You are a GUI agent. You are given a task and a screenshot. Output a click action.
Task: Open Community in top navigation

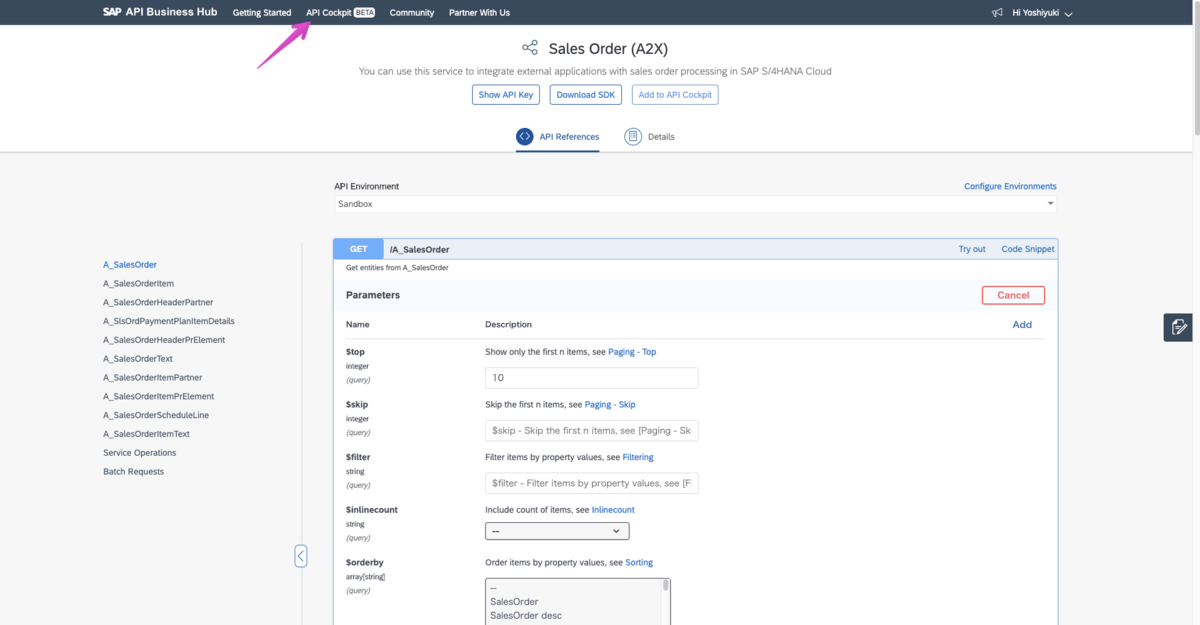412,13
